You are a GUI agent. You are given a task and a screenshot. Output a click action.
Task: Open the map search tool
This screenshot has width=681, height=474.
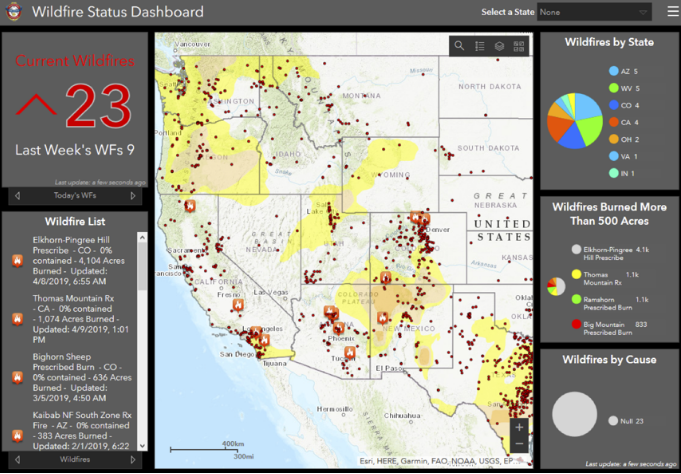pos(459,46)
